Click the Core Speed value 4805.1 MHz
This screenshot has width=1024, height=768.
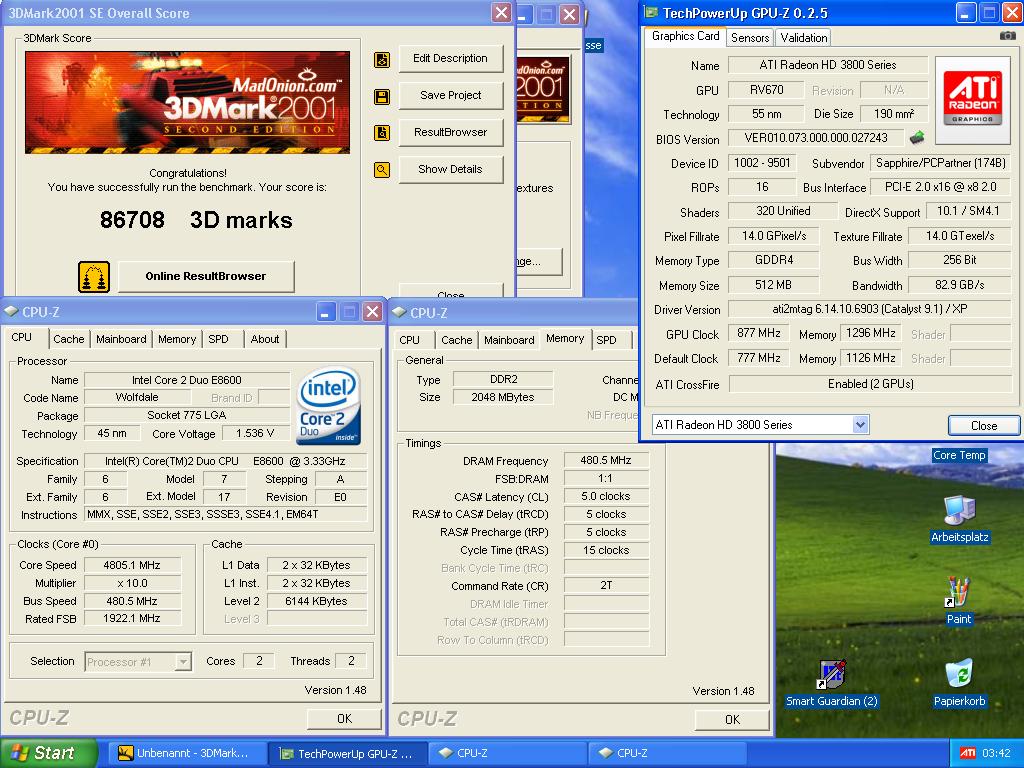click(x=133, y=565)
